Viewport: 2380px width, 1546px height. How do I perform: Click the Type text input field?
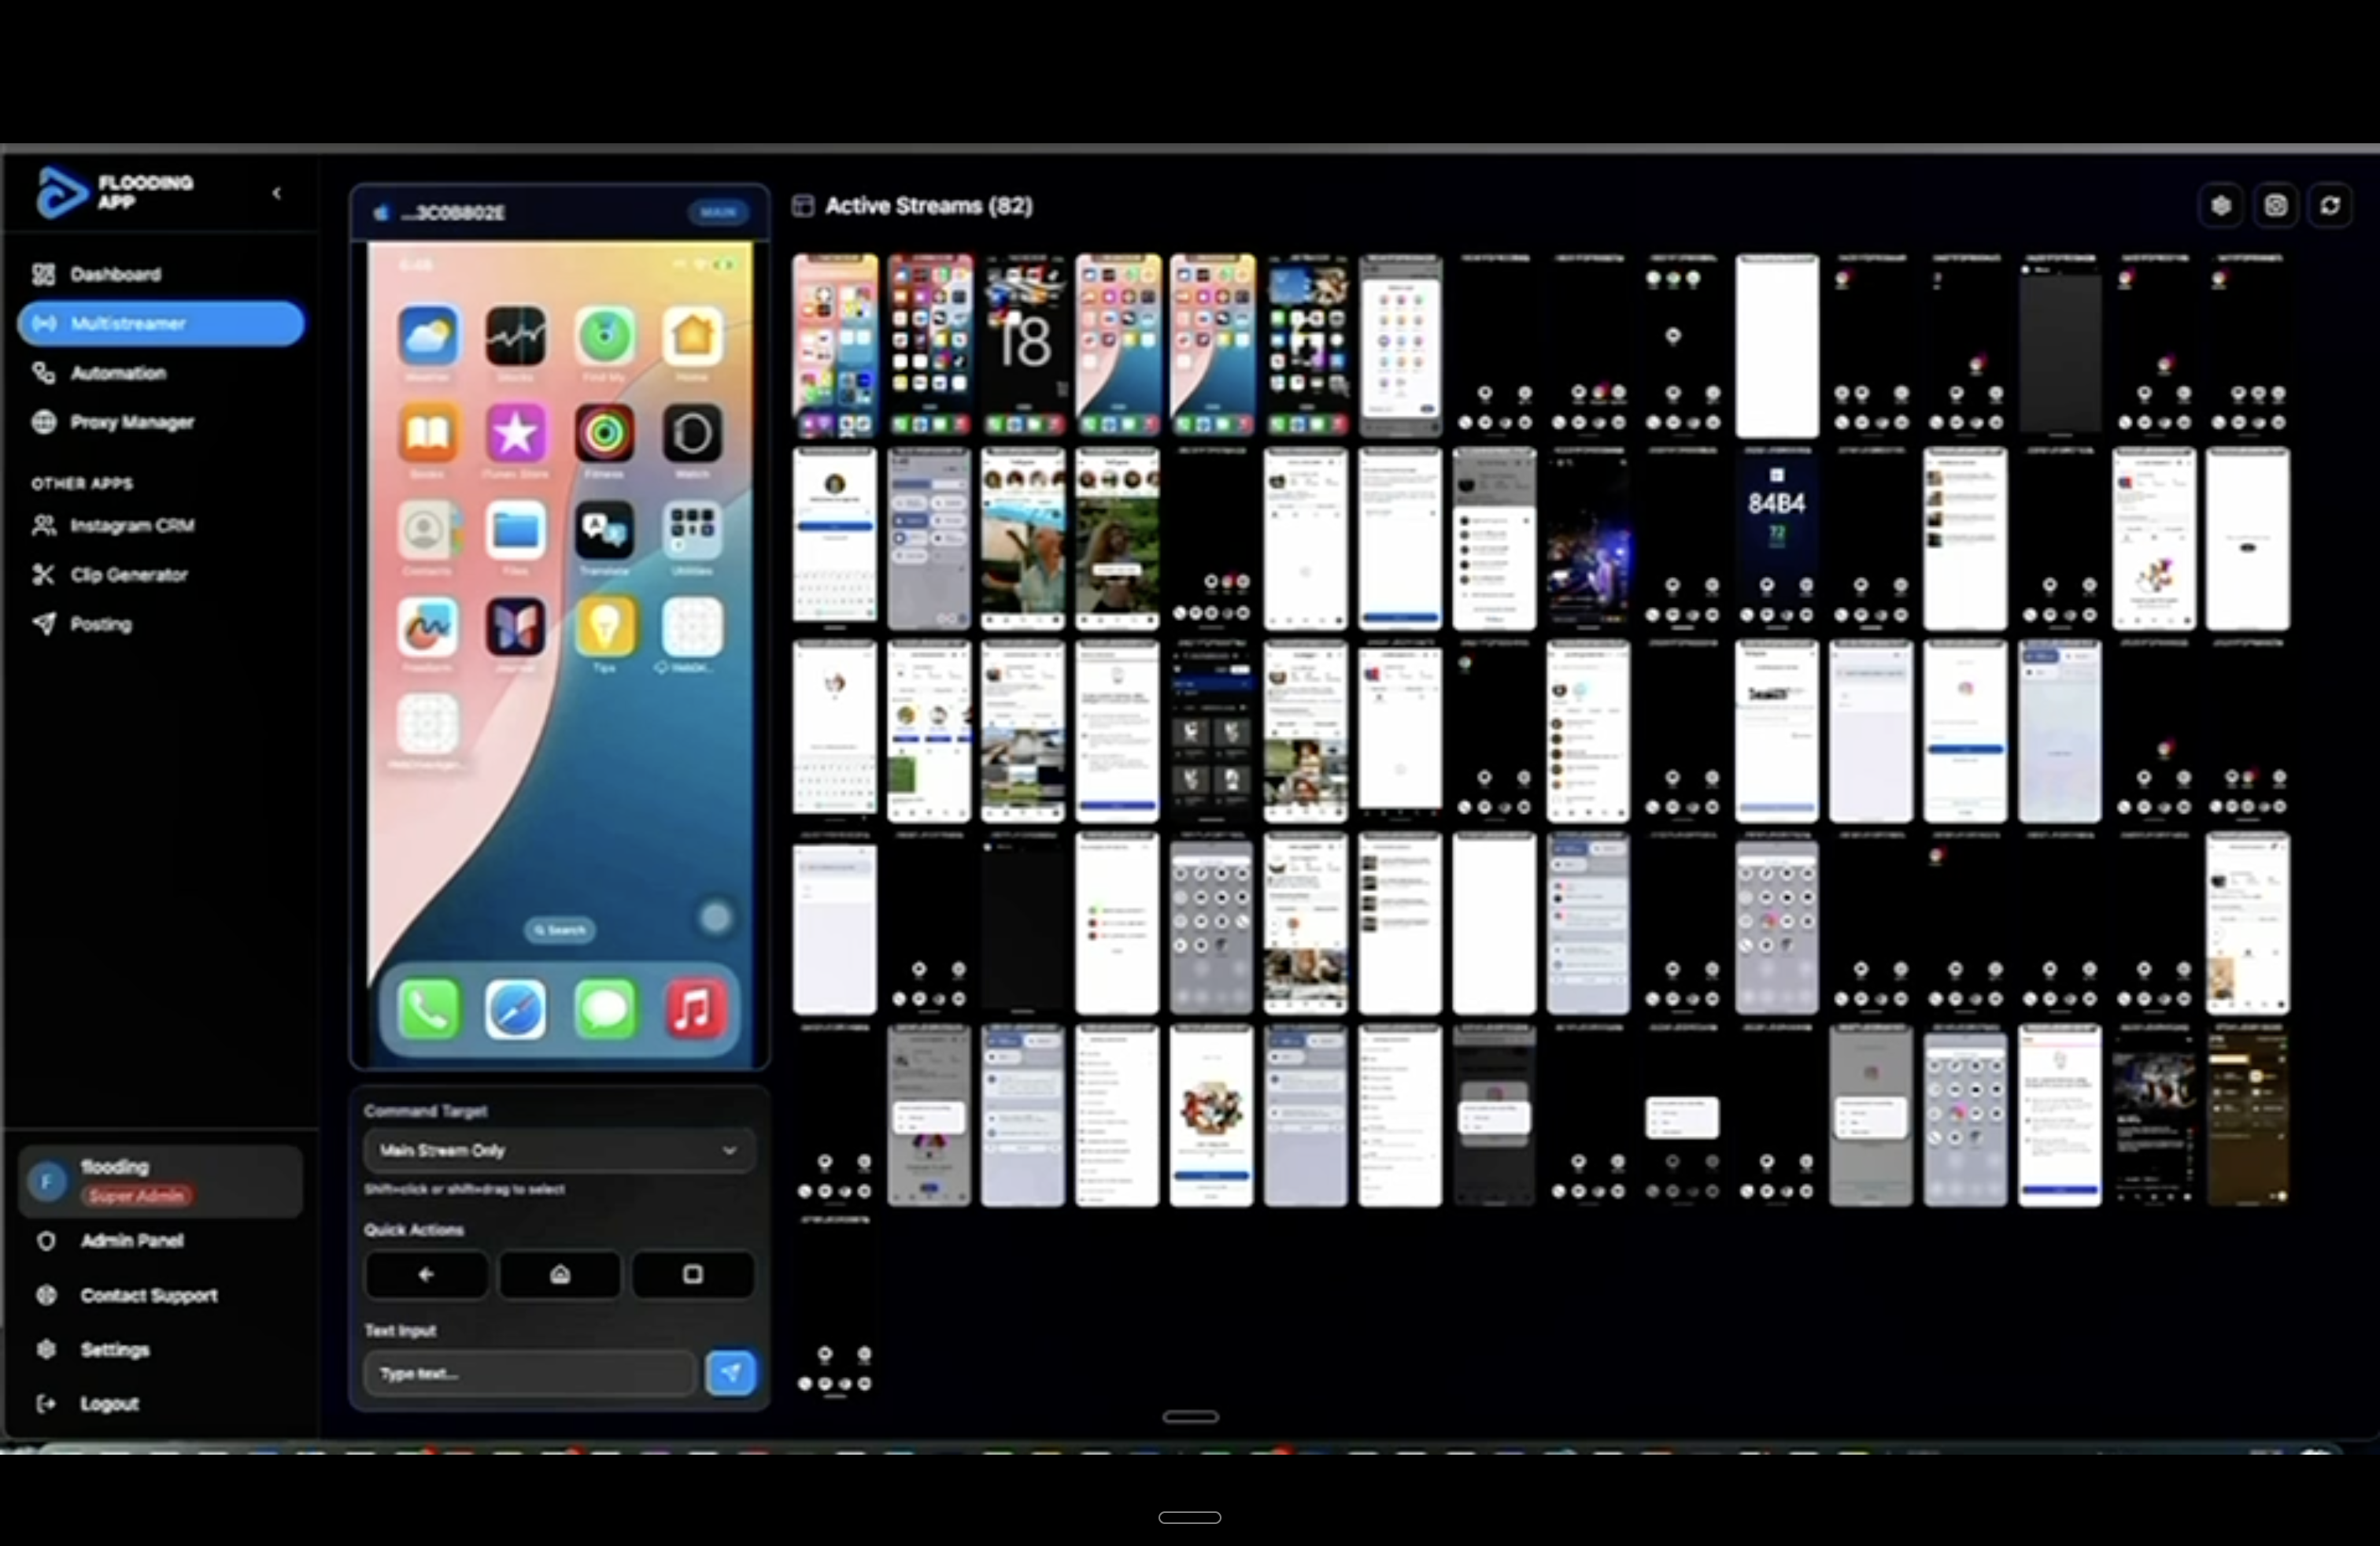530,1373
